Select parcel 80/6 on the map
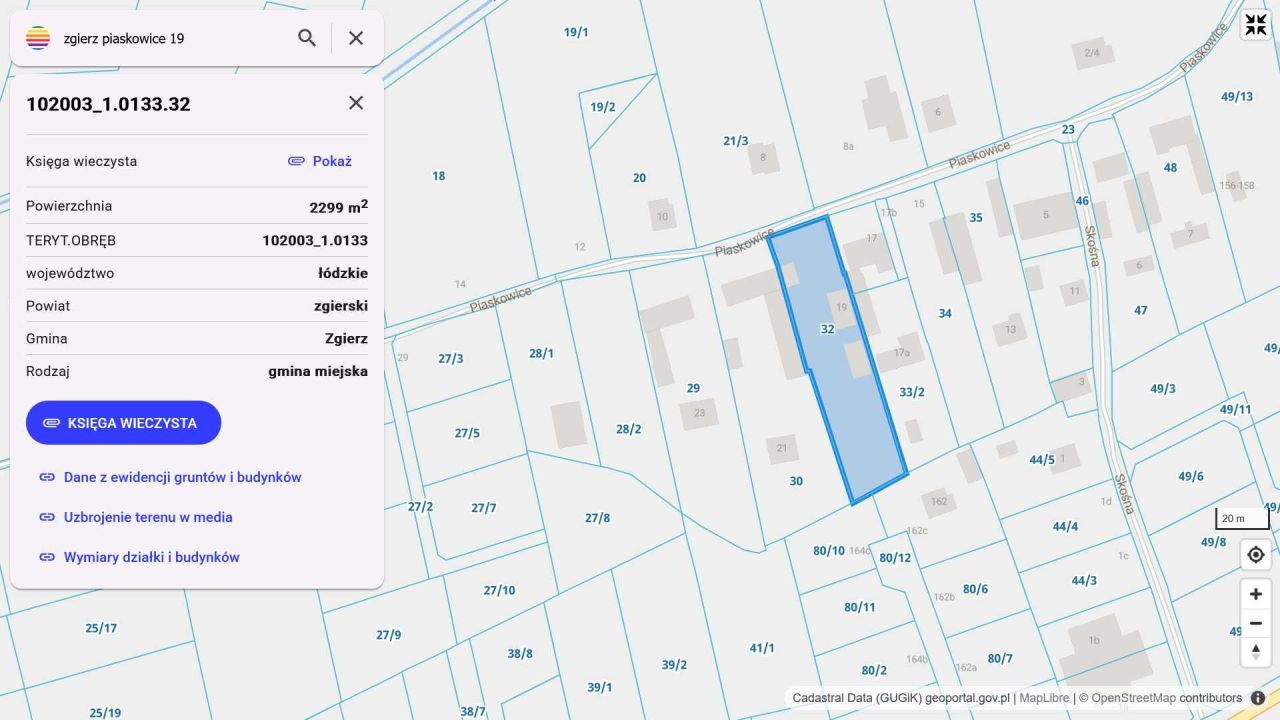Viewport: 1280px width, 720px height. pos(975,589)
